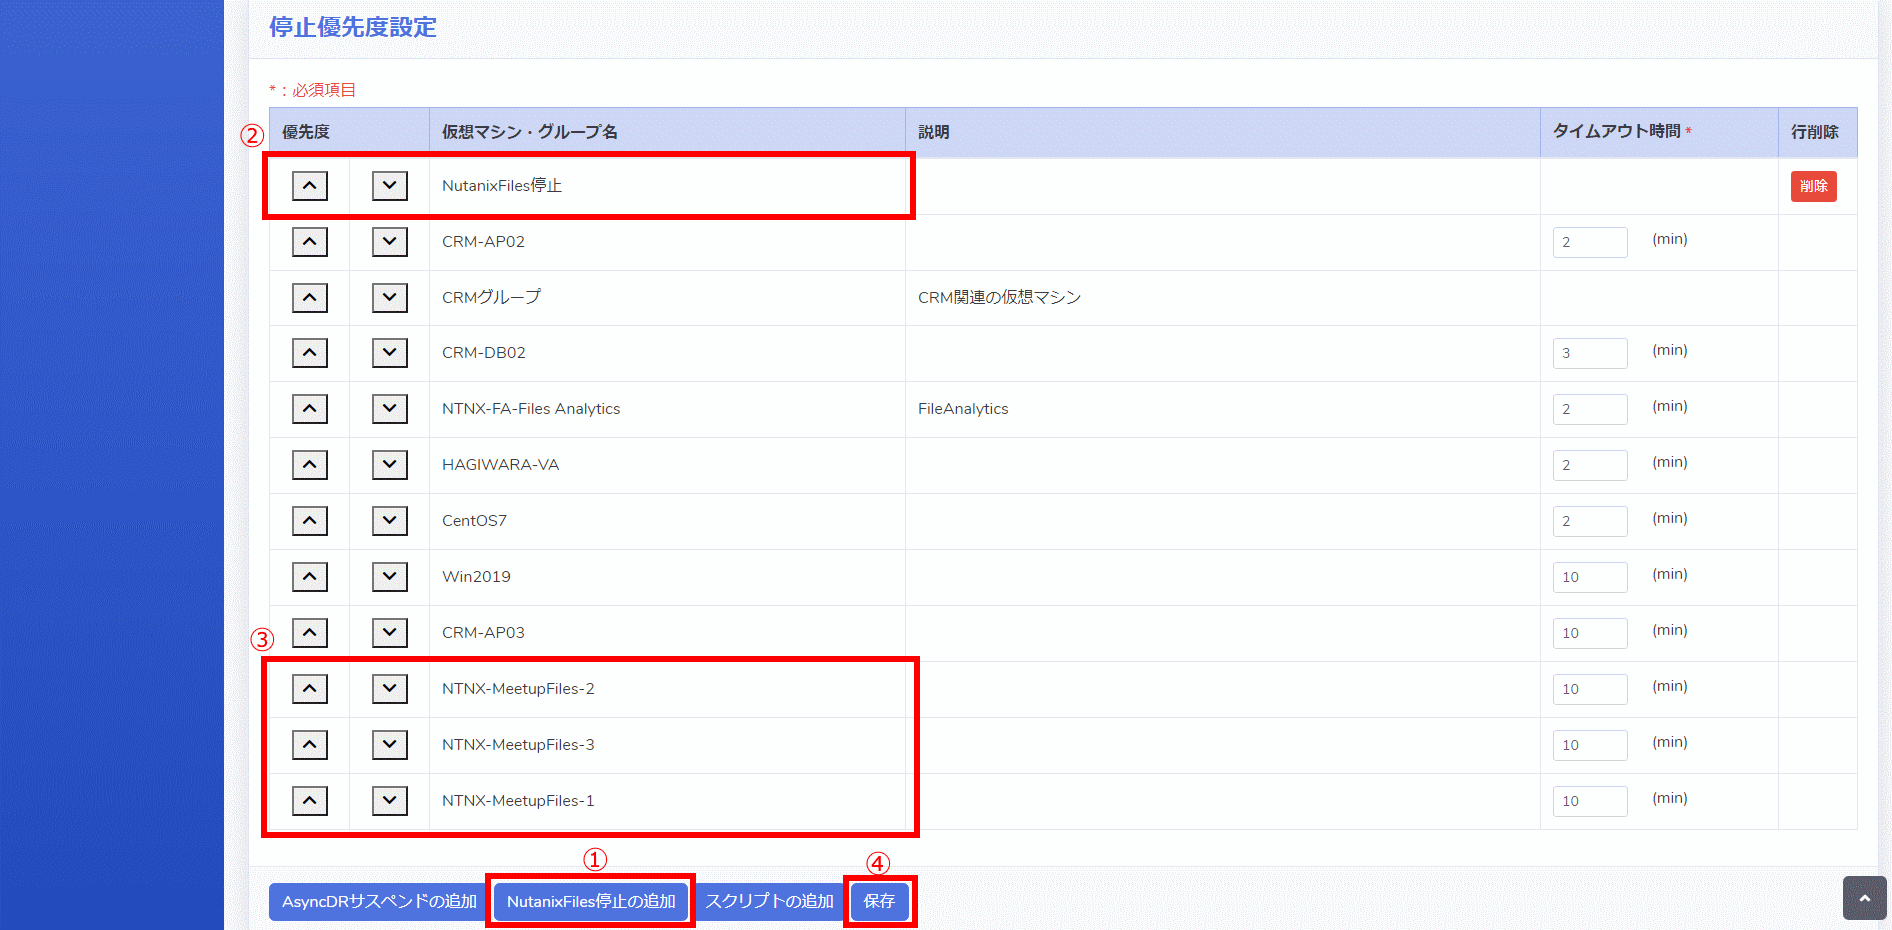Move NTNX-MeetupFiles-1 row up
1892x930 pixels.
tap(310, 801)
